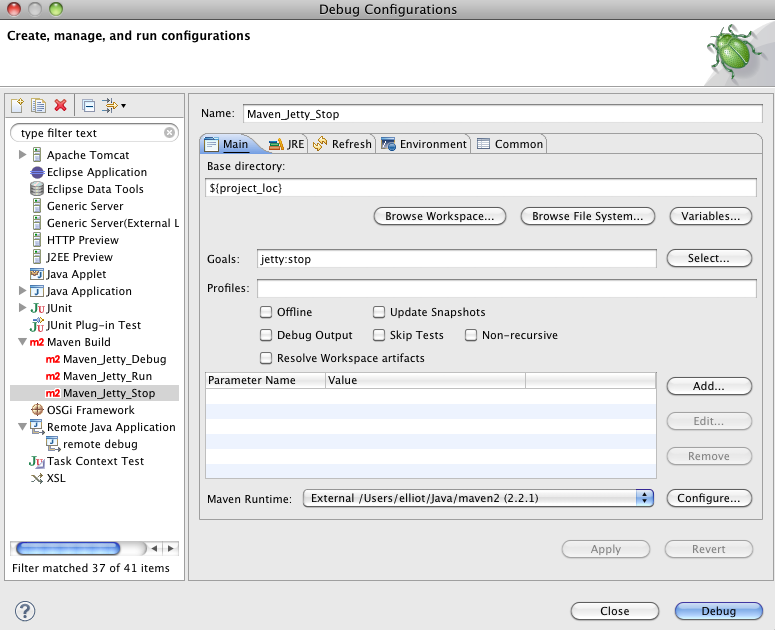Expand the Java Application tree node
Viewport: 775px width, 630px height.
click(x=22, y=291)
